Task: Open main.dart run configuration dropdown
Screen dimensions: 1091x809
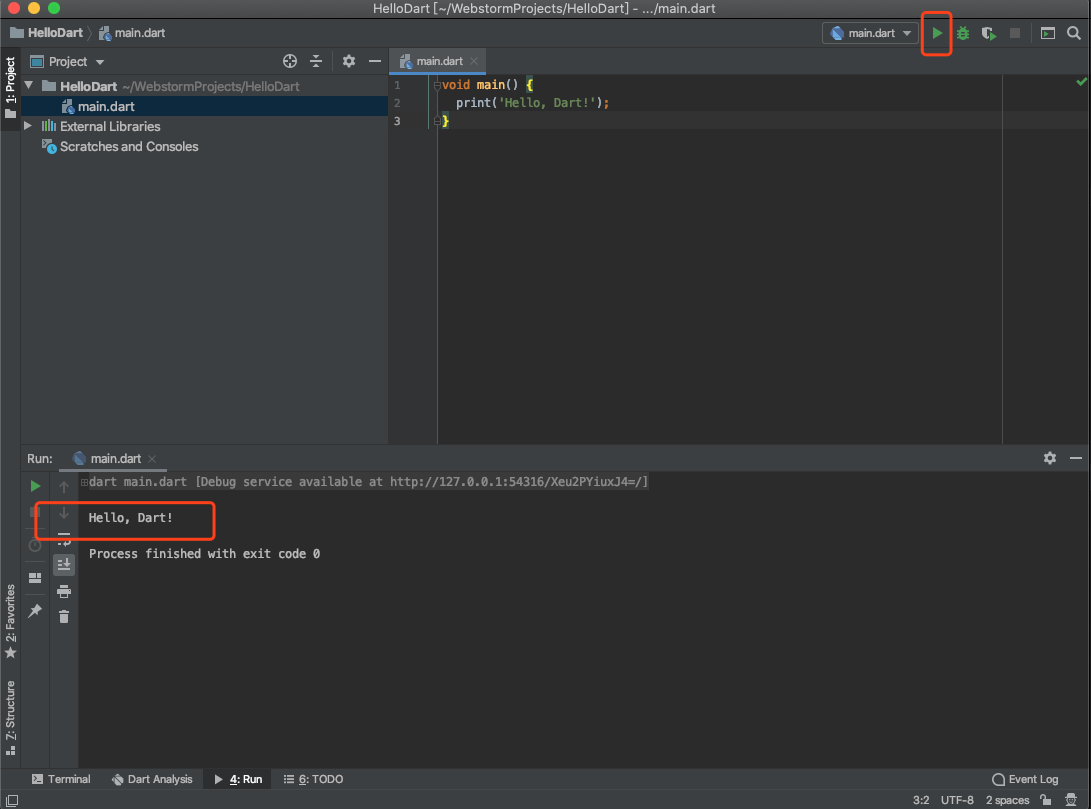Action: click(x=870, y=33)
